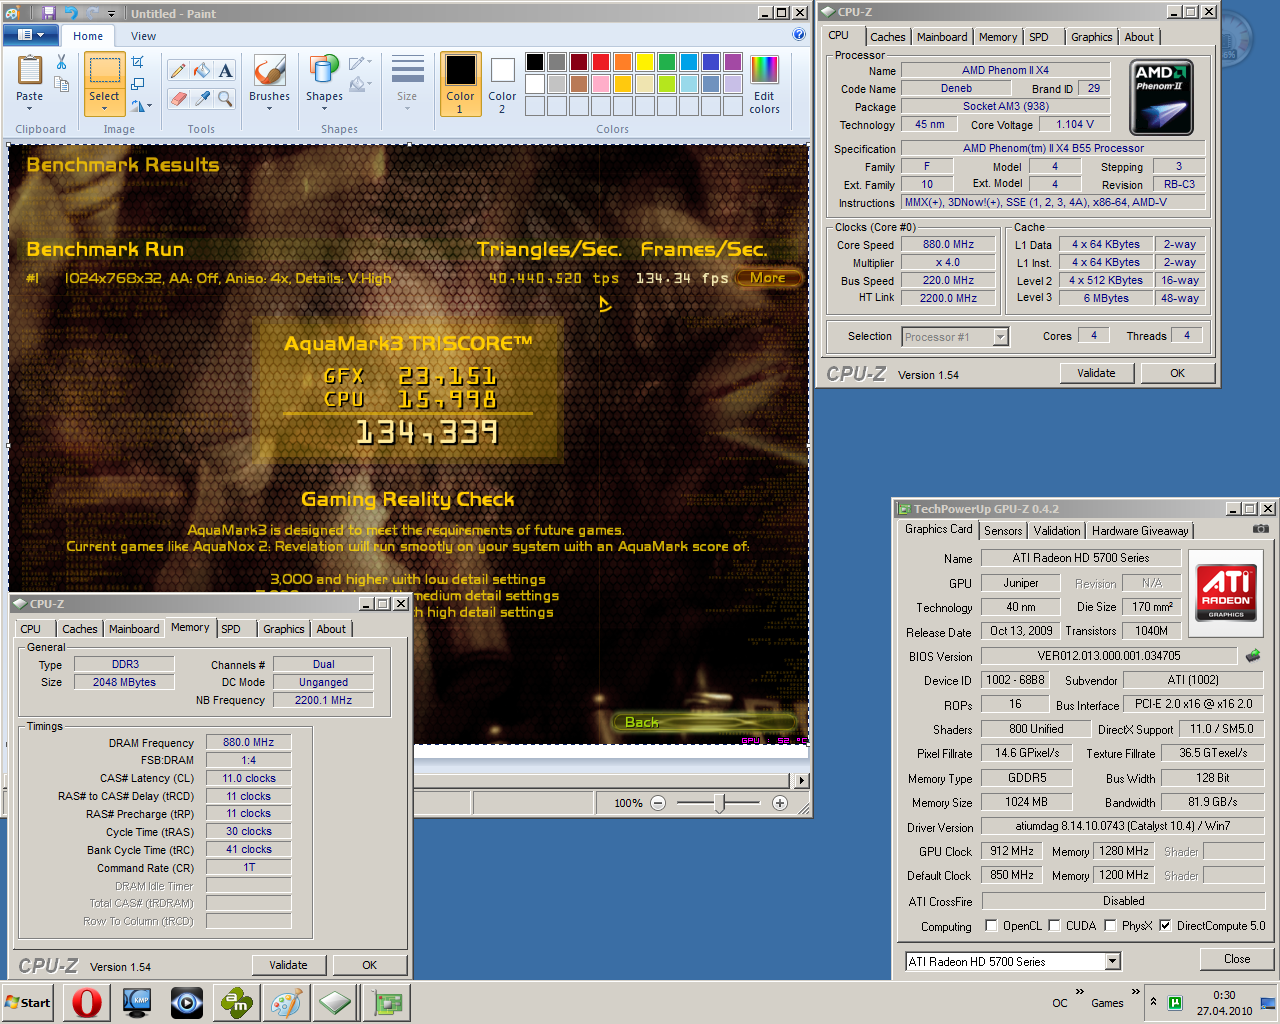Enable the CUDA checkbox in GPU-Z

pos(1054,925)
